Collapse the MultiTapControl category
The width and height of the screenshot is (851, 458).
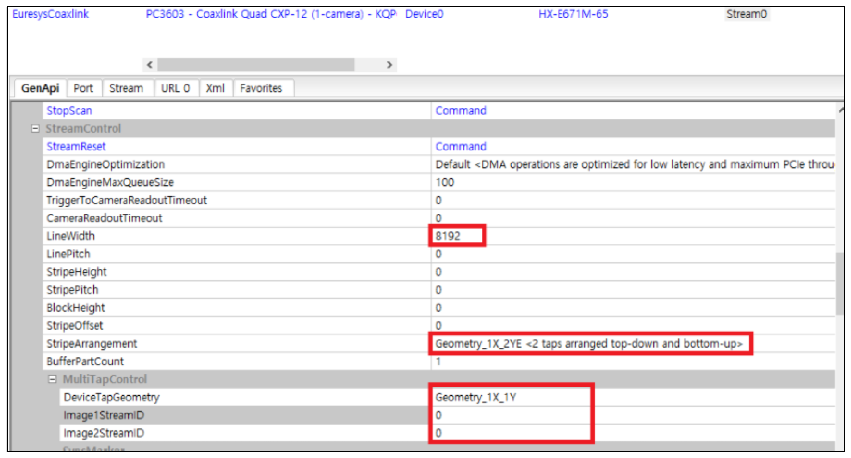click(53, 379)
